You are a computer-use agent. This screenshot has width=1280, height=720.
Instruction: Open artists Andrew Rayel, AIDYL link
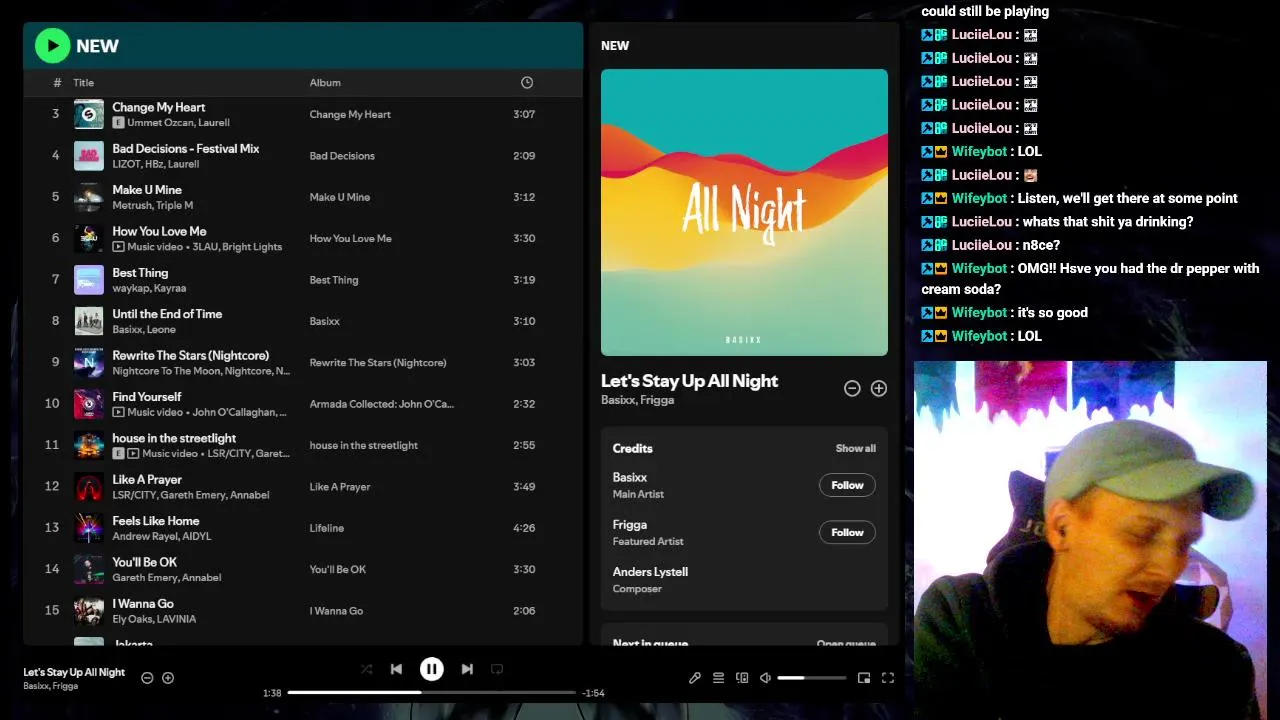162,536
